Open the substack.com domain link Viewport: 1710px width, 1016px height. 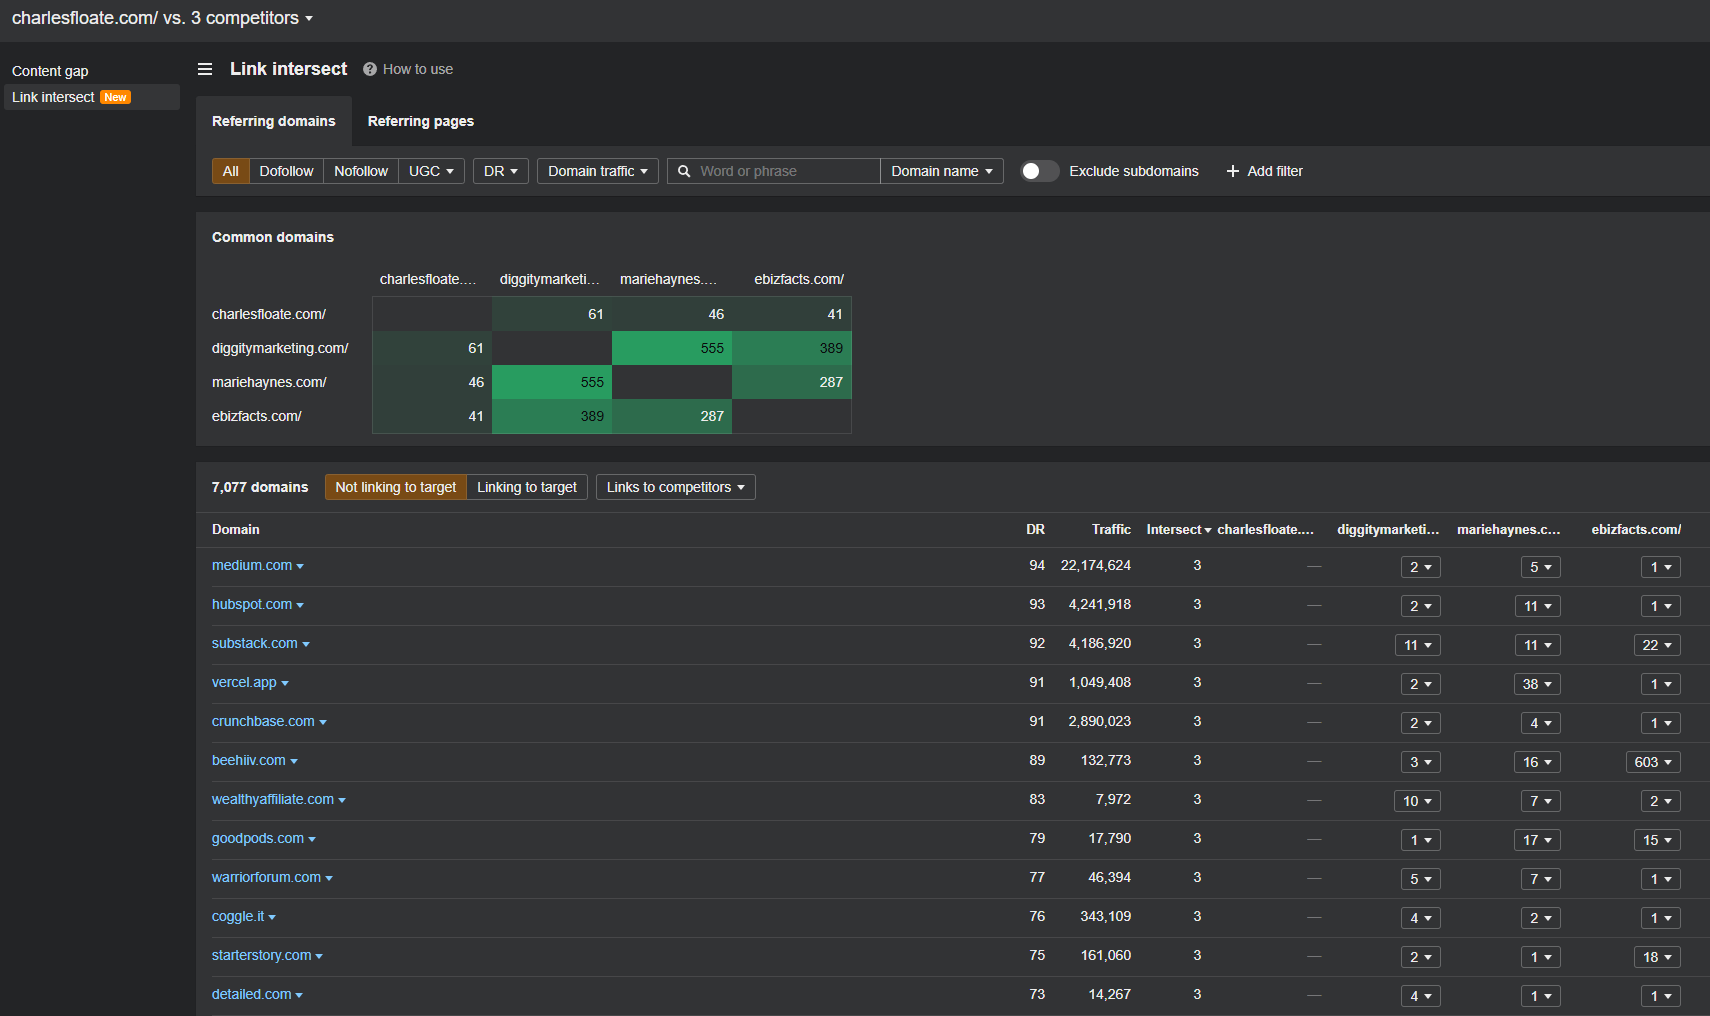tap(254, 643)
